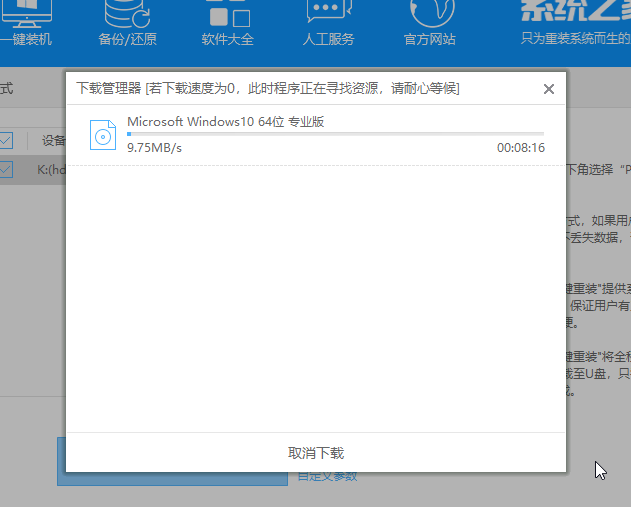Open the 自定义参数 link
The height and width of the screenshot is (507, 631).
[x=327, y=476]
